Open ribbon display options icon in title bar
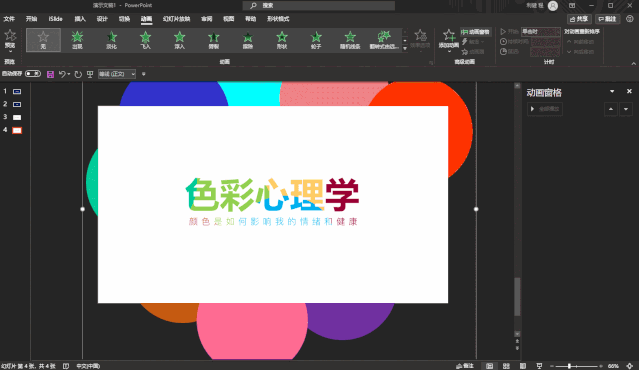Viewport: 639px width, 370px height. (x=572, y=5)
